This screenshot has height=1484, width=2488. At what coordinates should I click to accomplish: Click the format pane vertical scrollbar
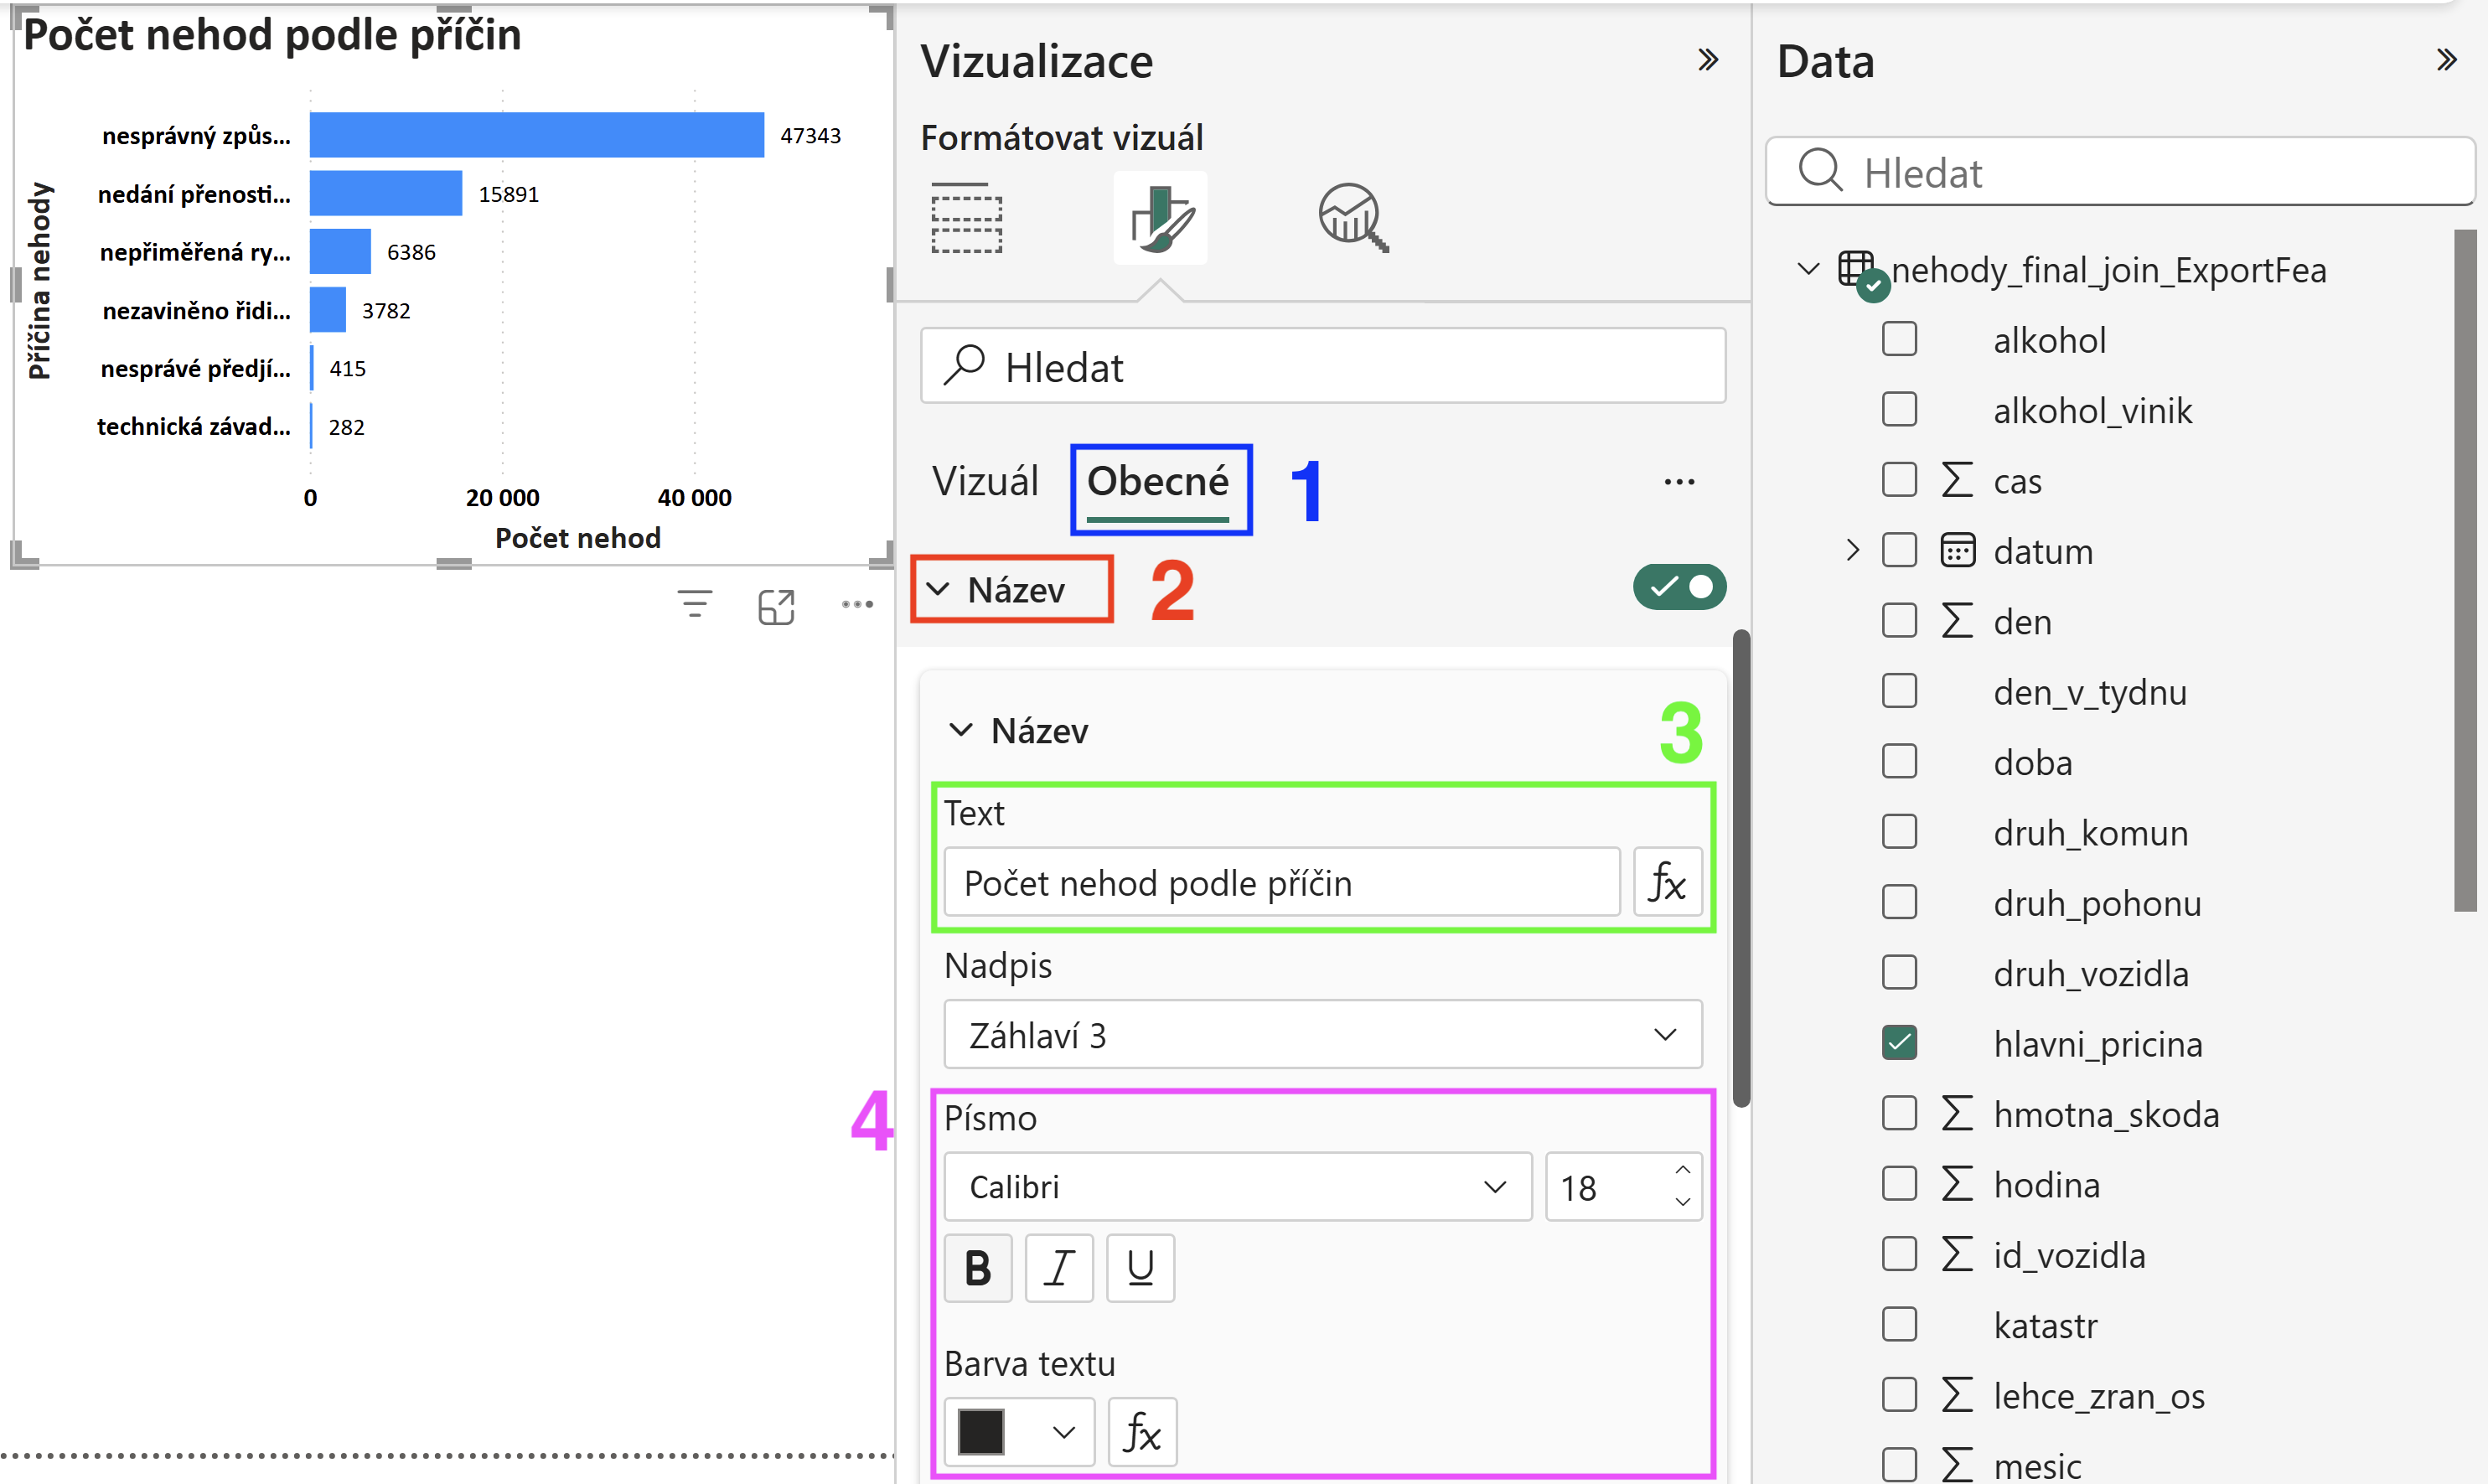click(x=1741, y=868)
